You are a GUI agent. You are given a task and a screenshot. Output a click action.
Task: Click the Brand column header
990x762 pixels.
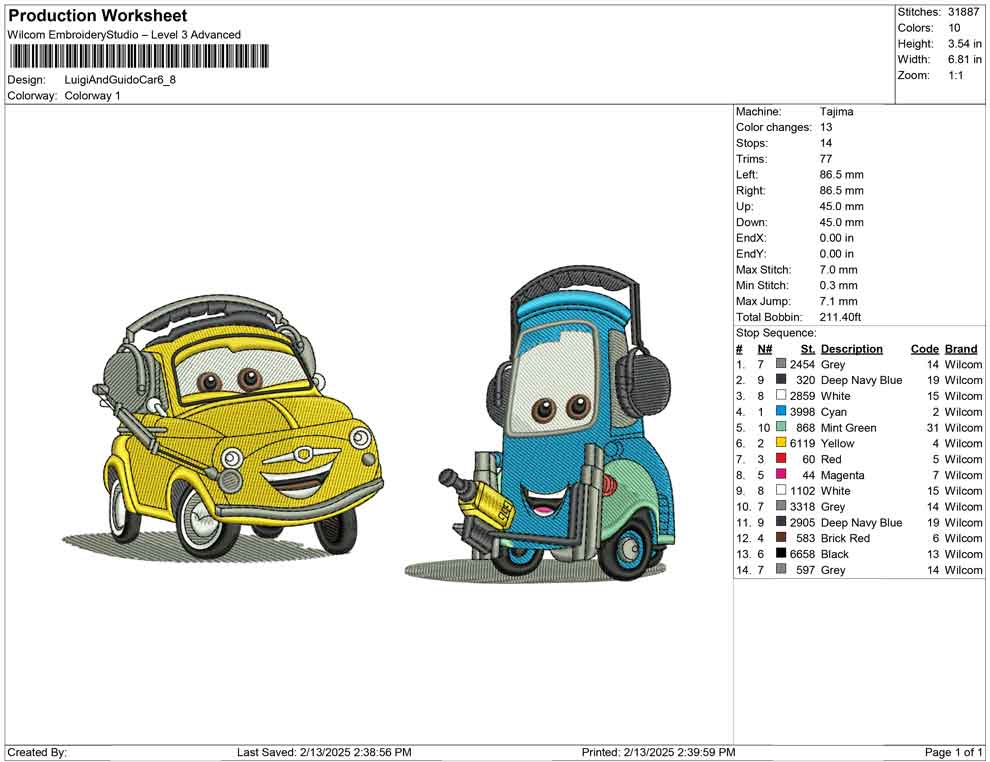tap(961, 348)
